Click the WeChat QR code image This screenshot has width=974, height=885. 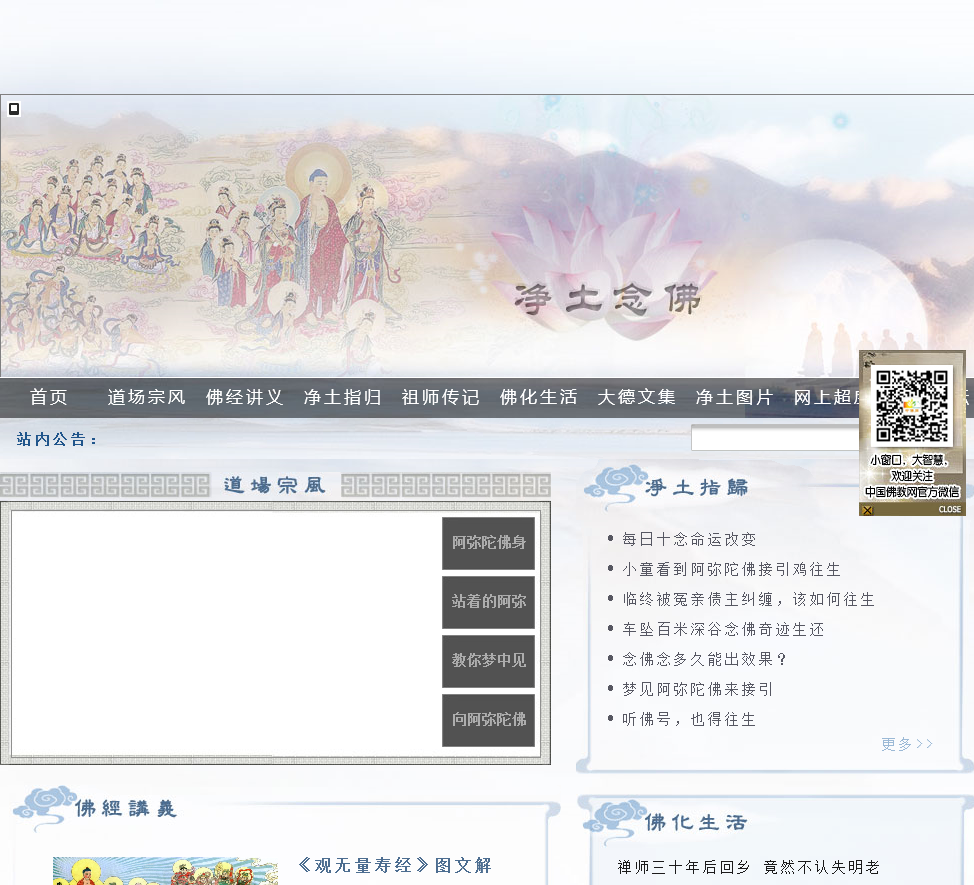pos(912,406)
